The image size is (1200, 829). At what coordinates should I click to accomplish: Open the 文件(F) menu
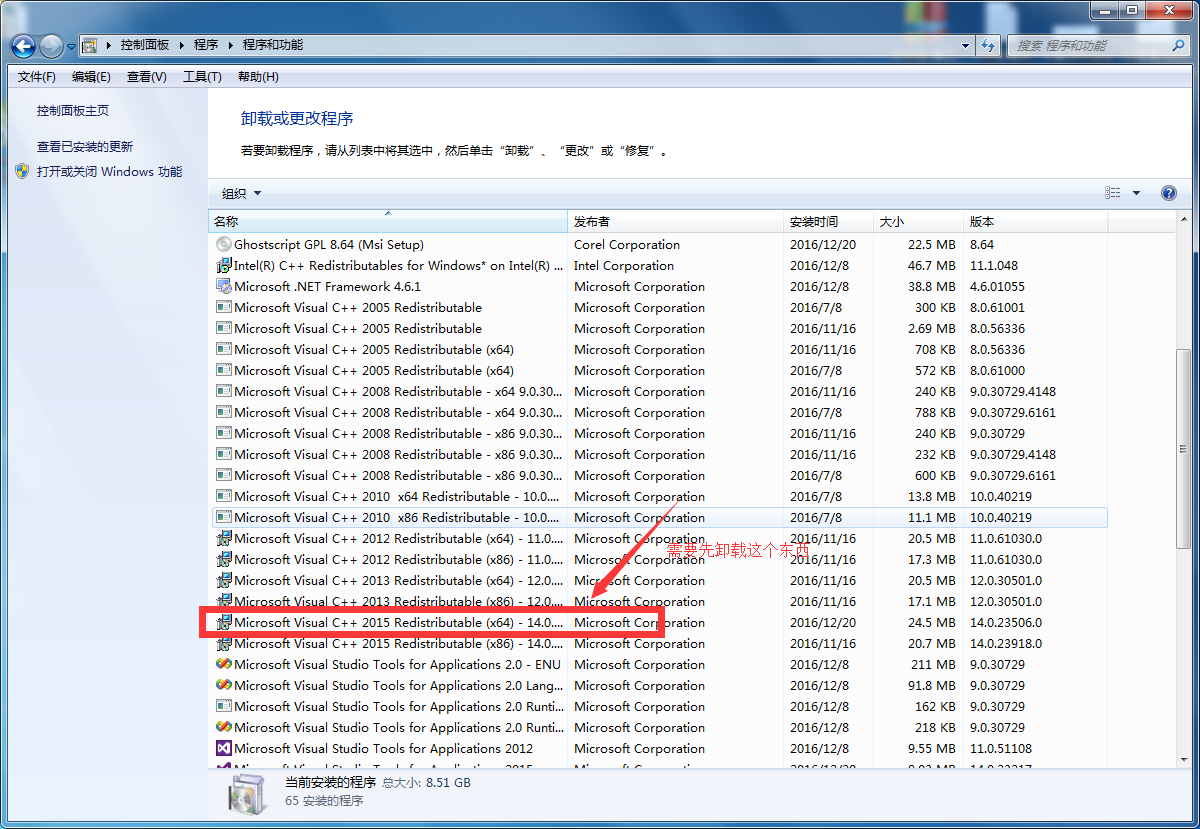[x=37, y=77]
